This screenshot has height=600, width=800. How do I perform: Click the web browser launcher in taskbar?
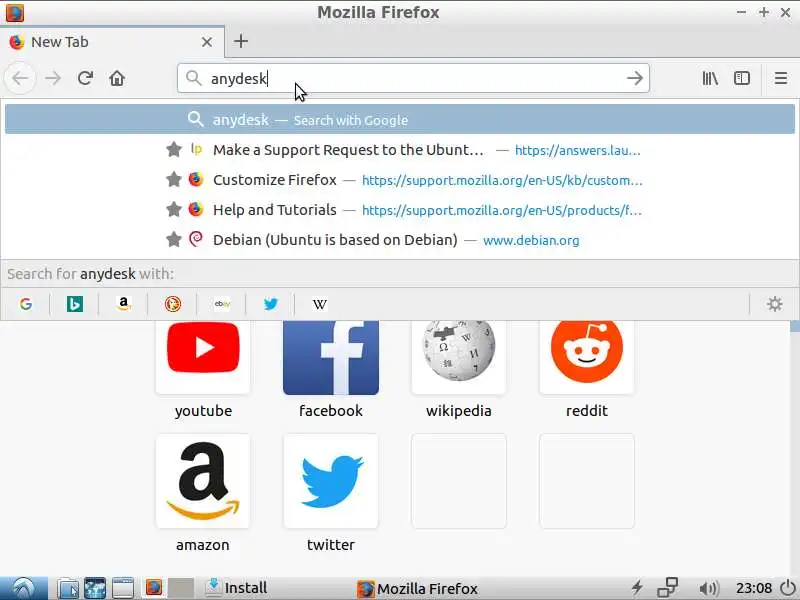[95, 588]
